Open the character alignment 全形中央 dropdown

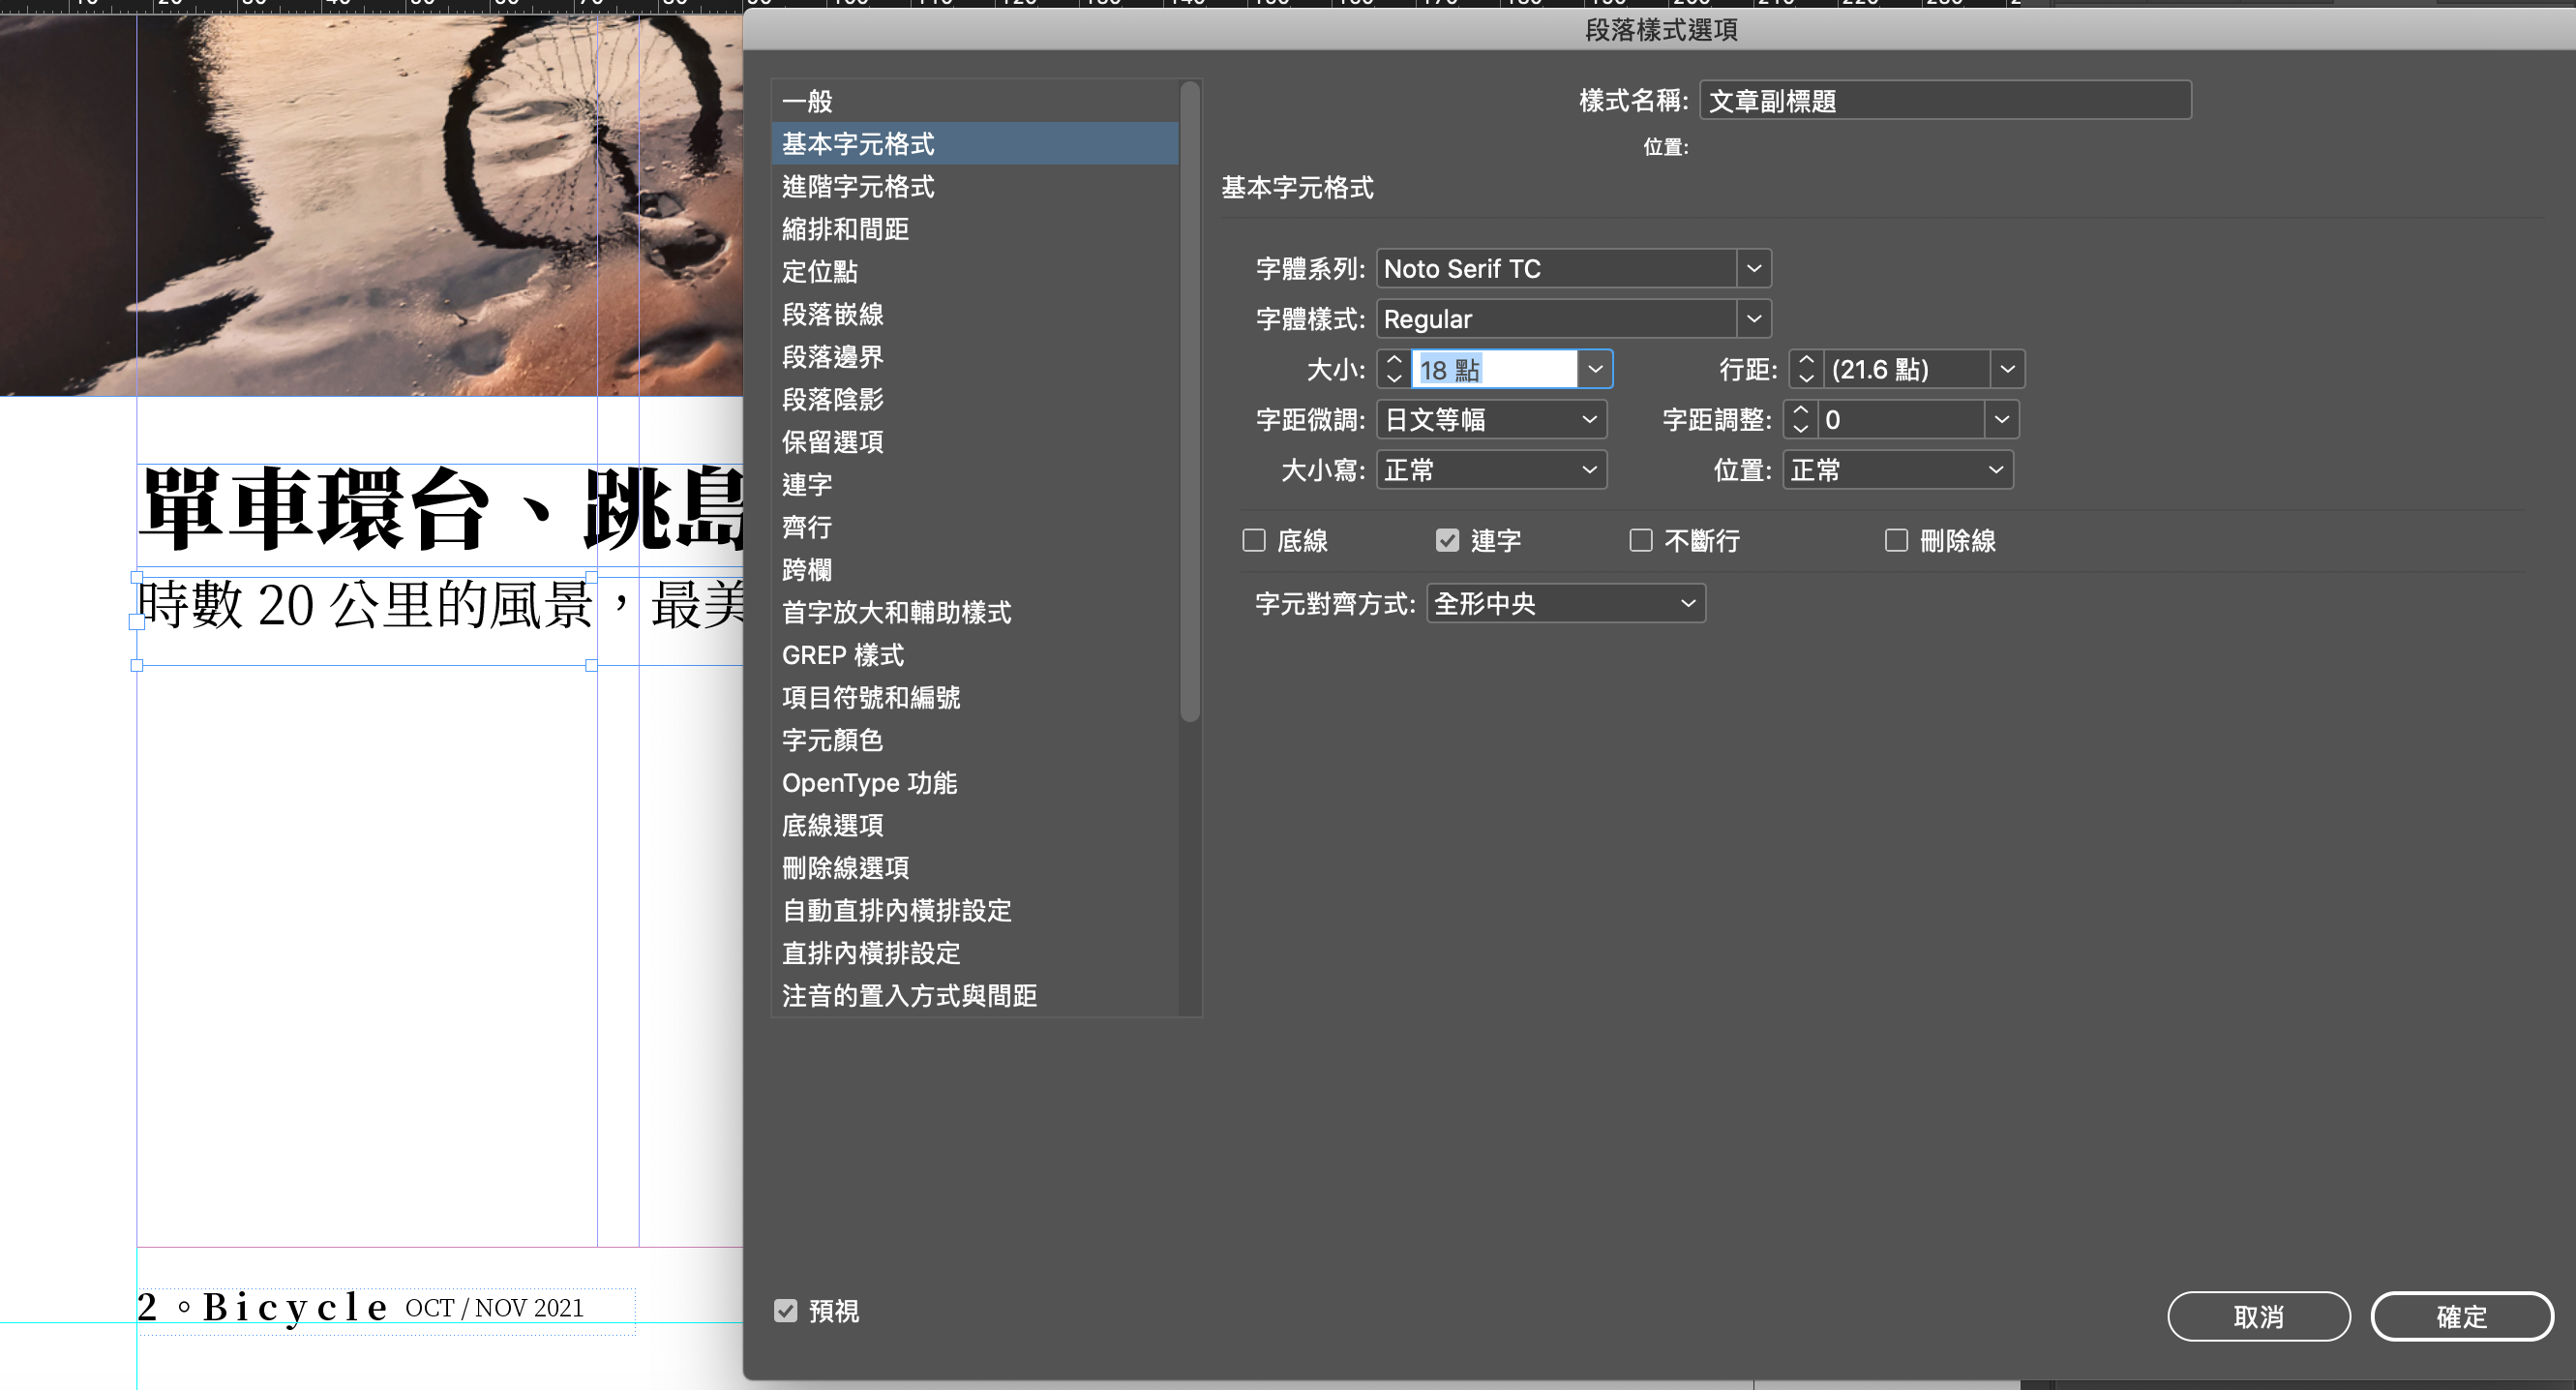coord(1565,603)
